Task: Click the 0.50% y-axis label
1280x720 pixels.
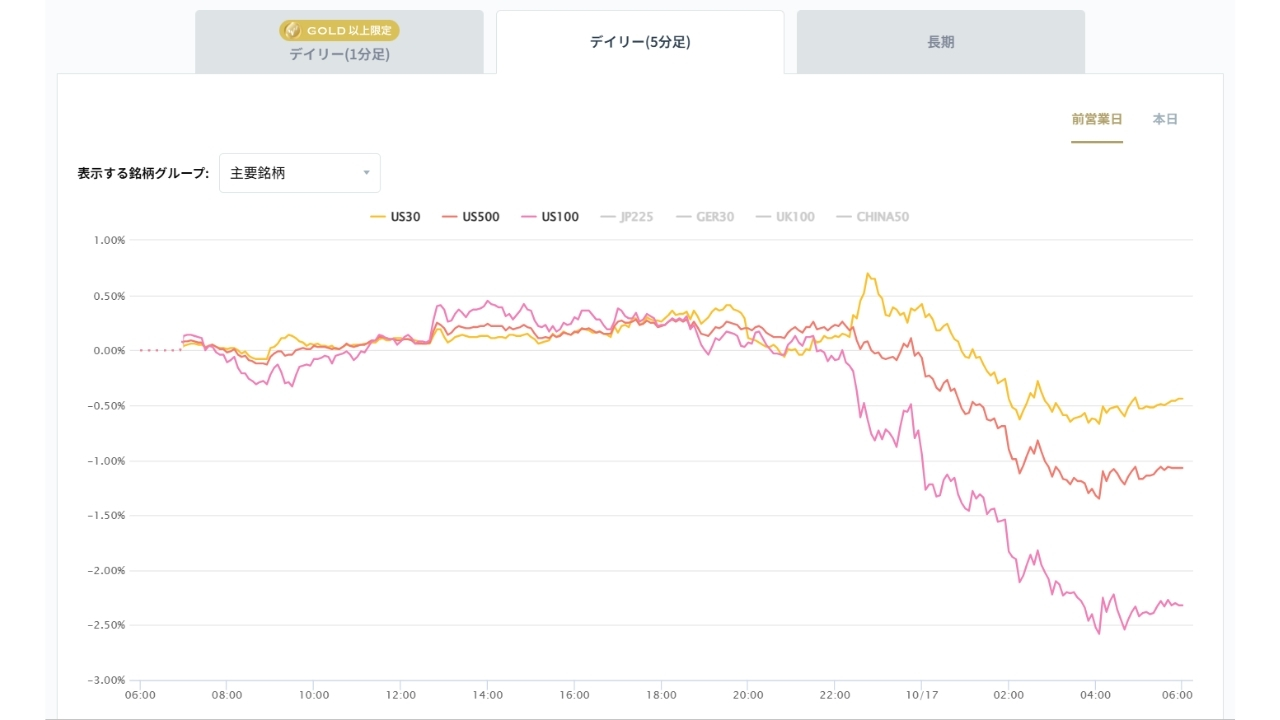Action: (110, 296)
